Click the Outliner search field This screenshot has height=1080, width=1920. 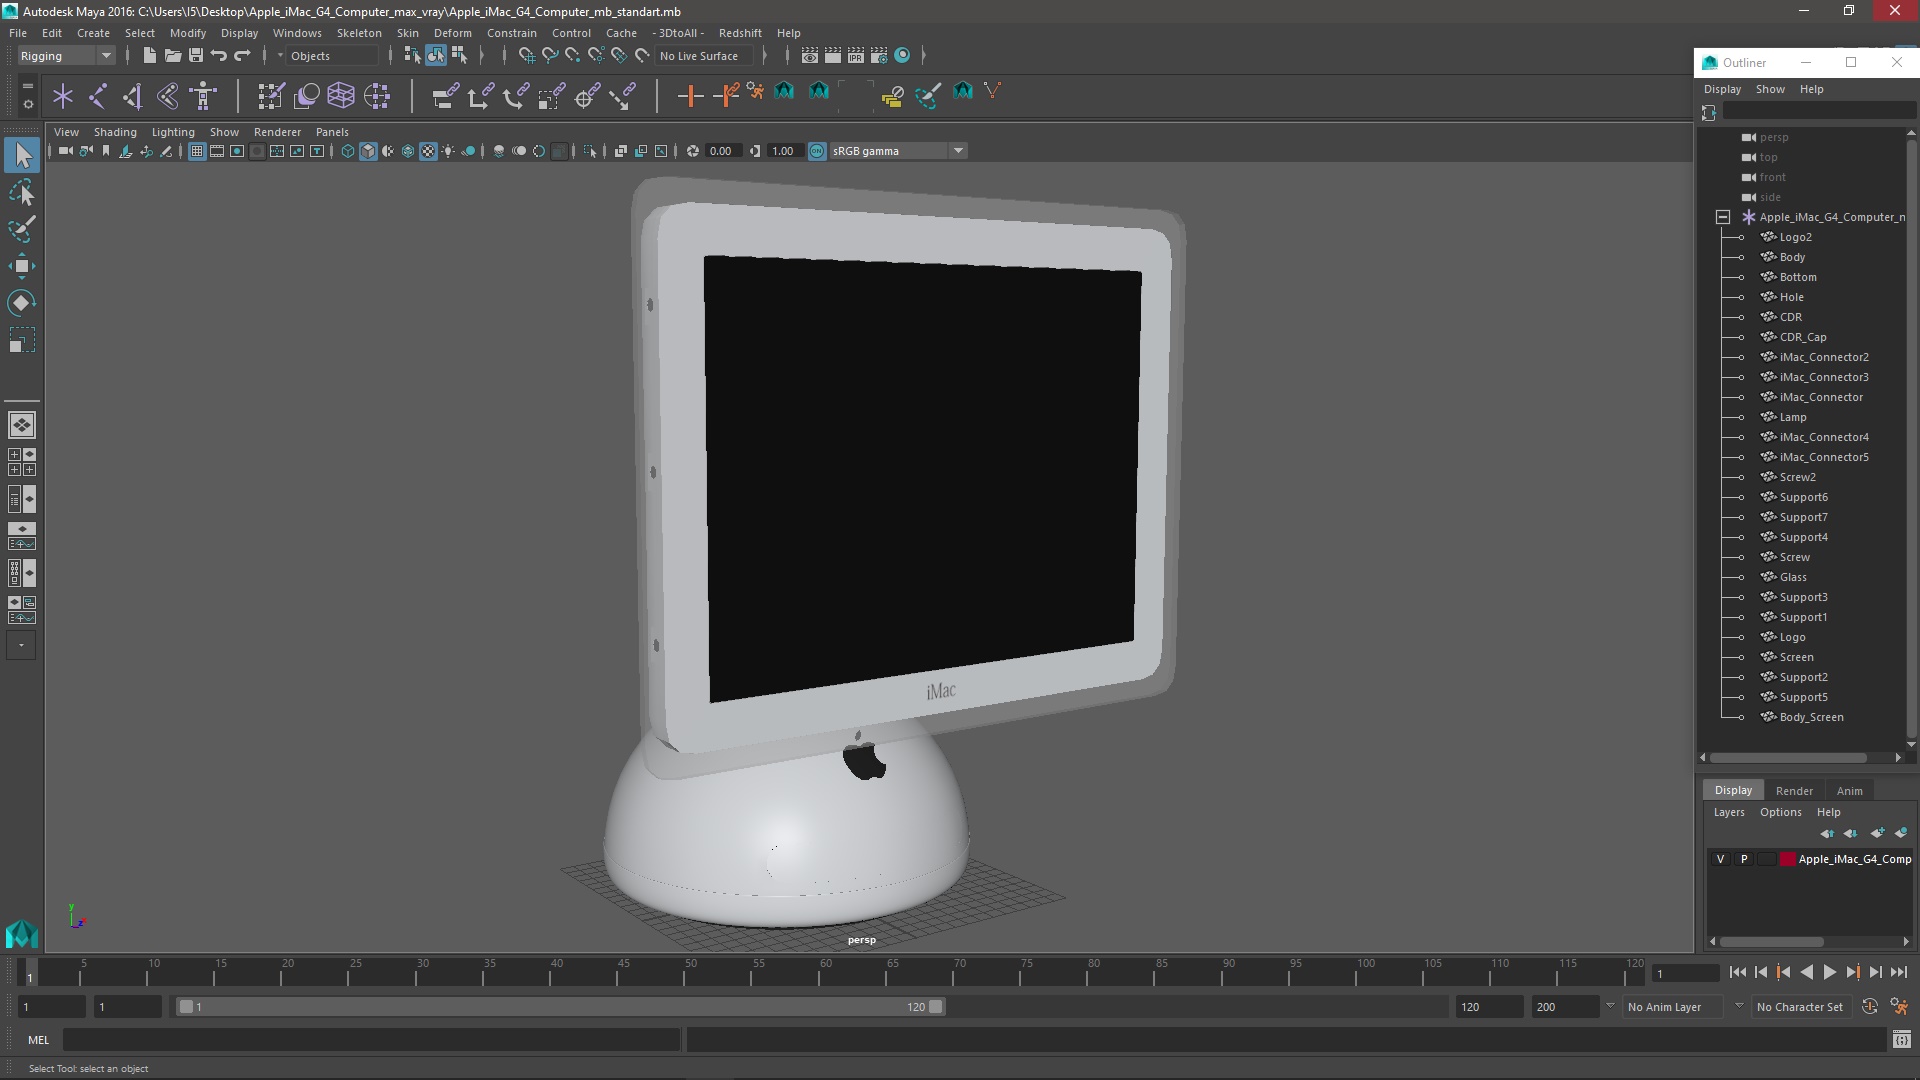coord(1819,112)
